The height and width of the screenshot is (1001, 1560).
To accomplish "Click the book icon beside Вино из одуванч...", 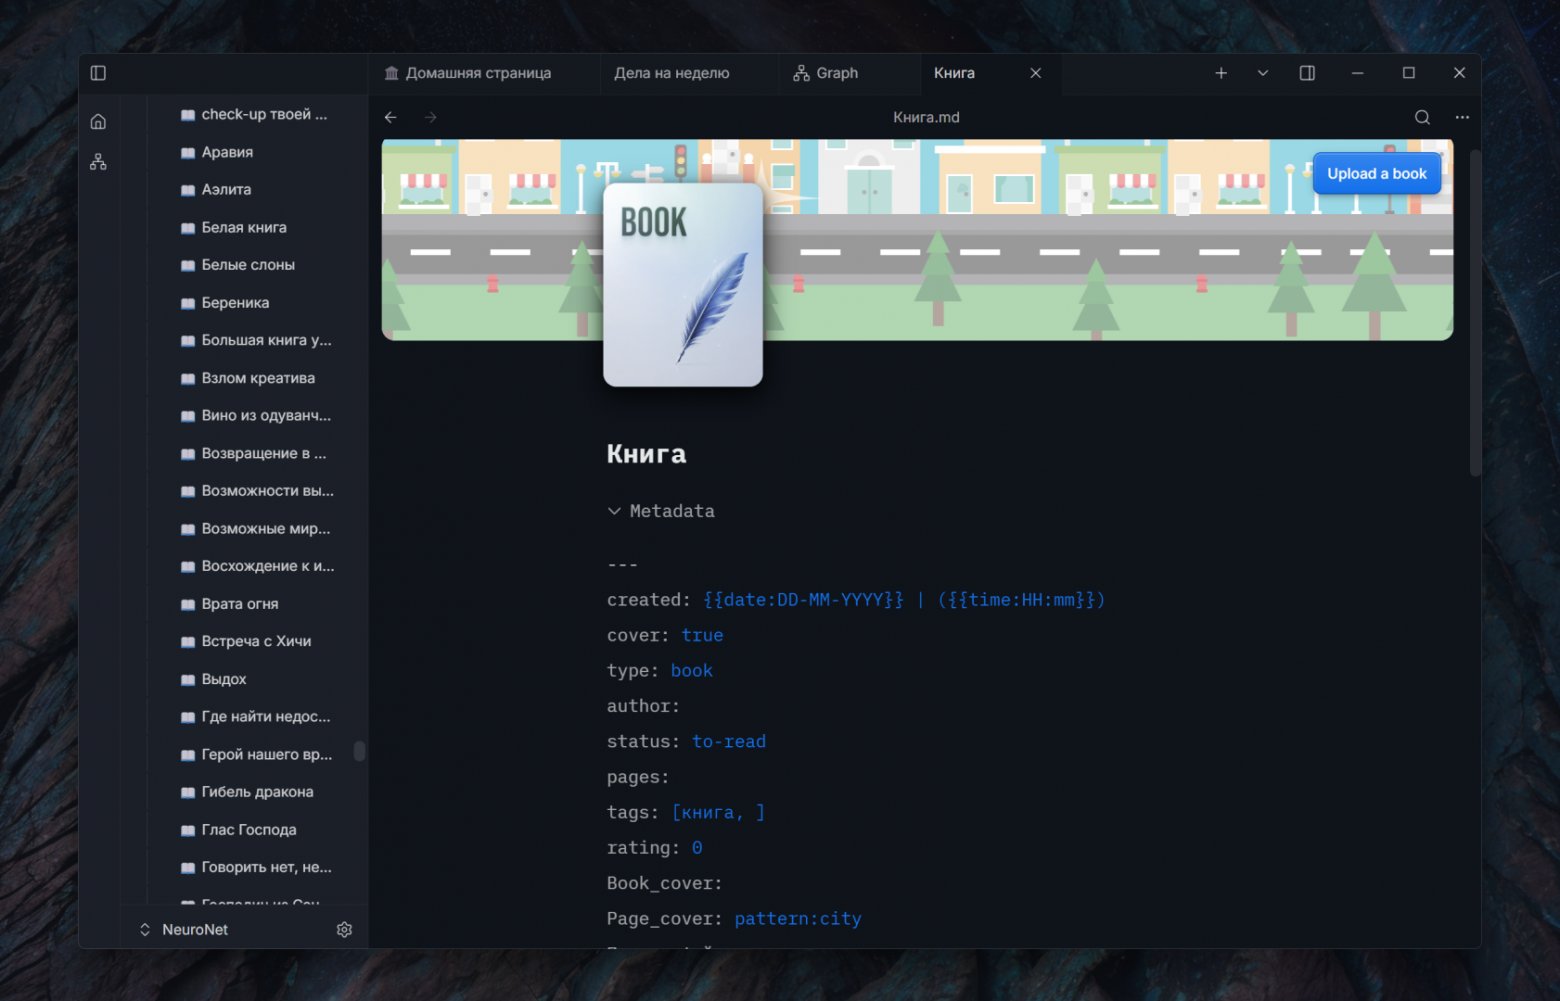I will 188,416.
